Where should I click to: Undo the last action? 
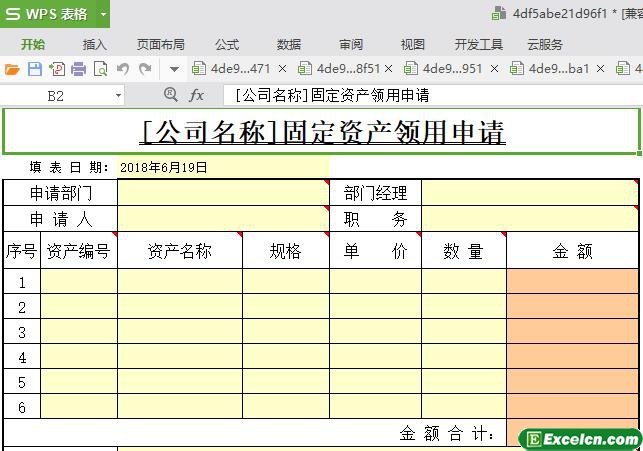123,69
